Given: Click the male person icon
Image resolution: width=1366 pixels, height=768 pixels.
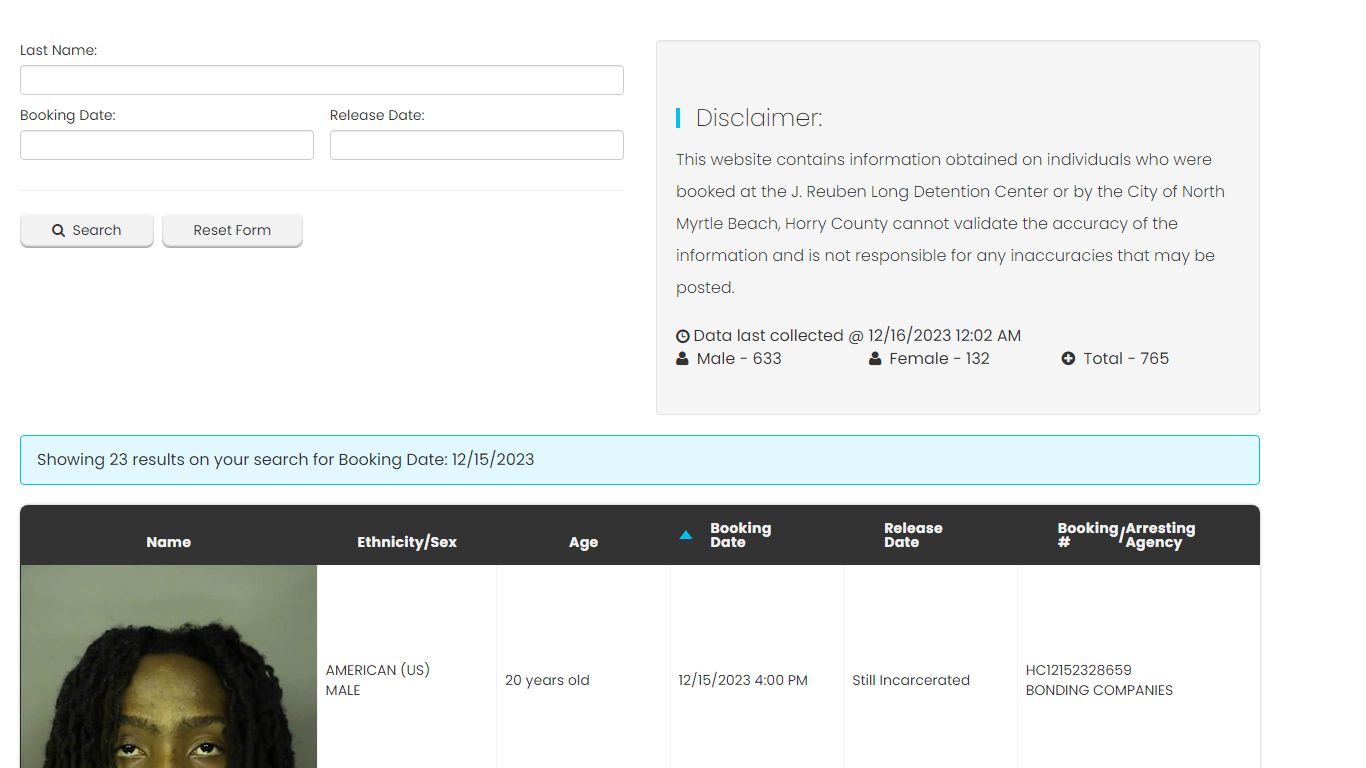Looking at the screenshot, I should point(682,358).
